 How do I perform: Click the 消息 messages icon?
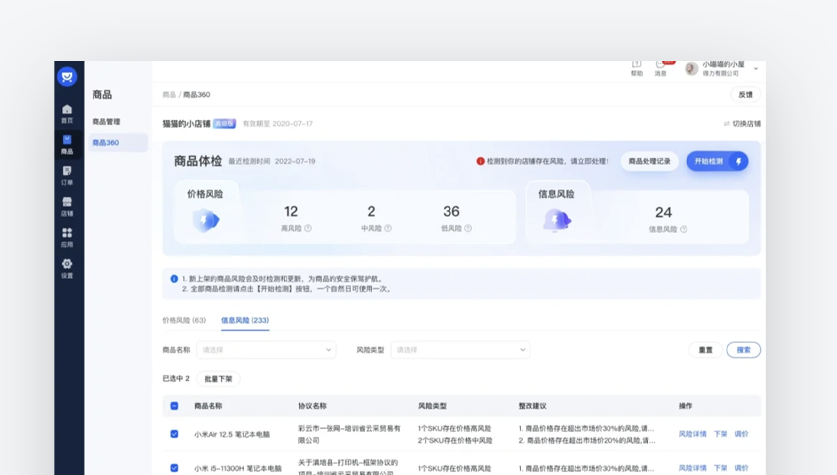660,66
